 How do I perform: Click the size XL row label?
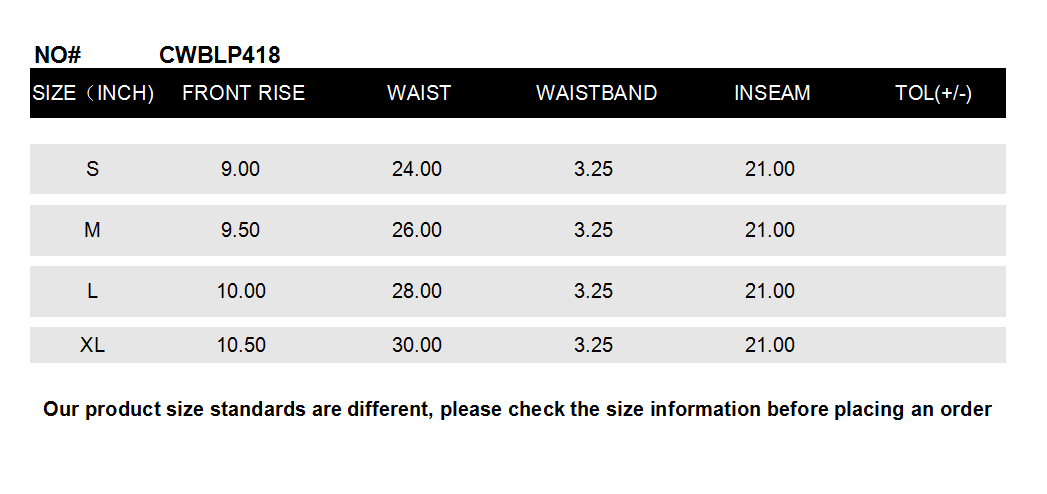93,345
